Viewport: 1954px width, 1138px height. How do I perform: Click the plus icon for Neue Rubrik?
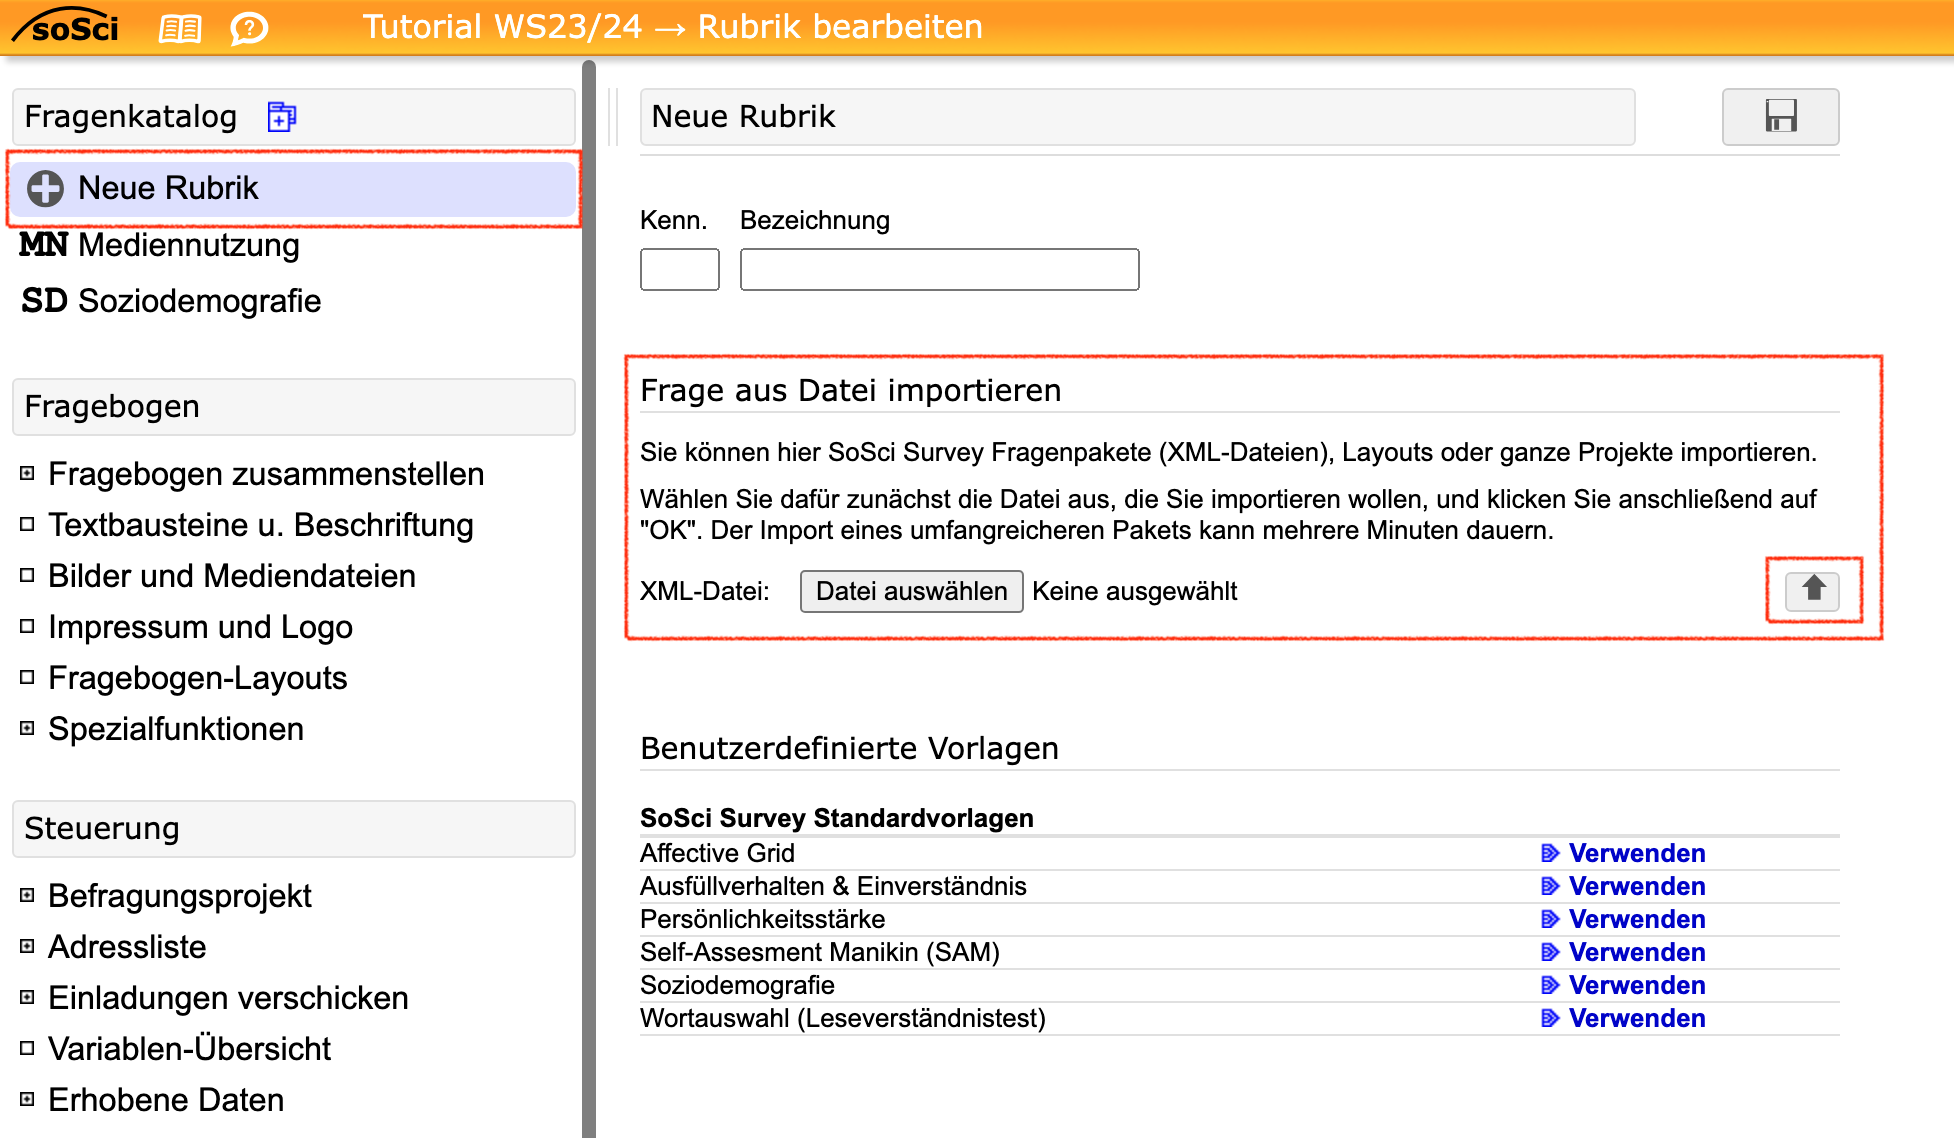pyautogui.click(x=45, y=188)
